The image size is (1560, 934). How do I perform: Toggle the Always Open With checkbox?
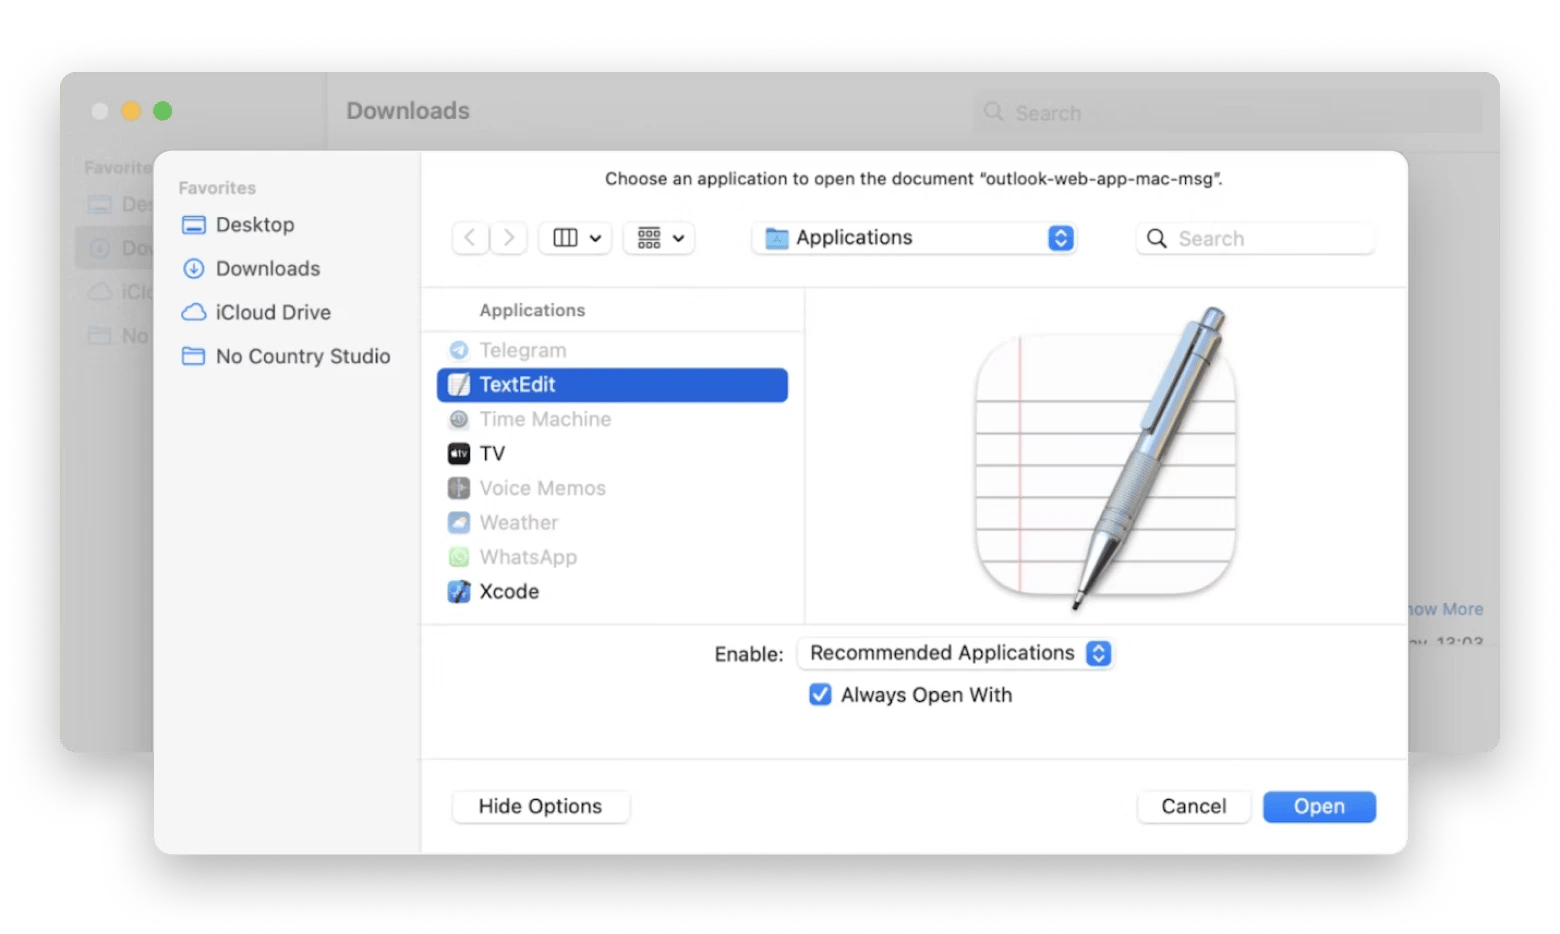click(x=820, y=695)
